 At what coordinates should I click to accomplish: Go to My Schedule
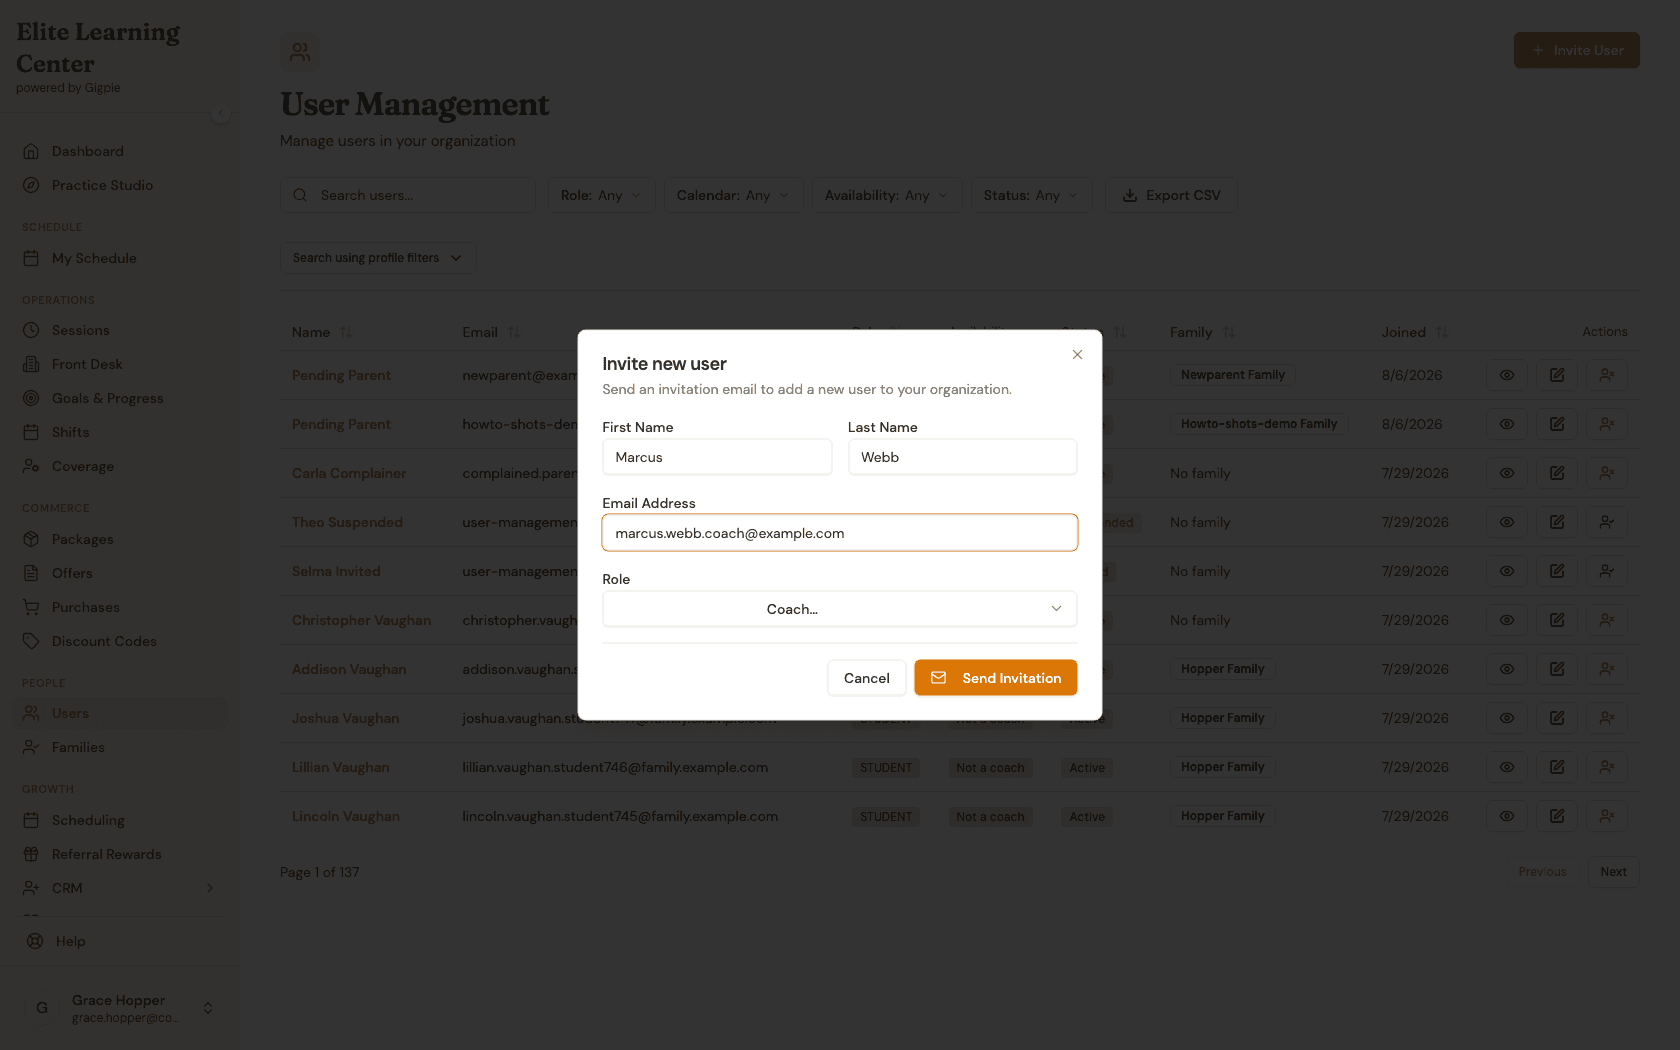tap(94, 258)
